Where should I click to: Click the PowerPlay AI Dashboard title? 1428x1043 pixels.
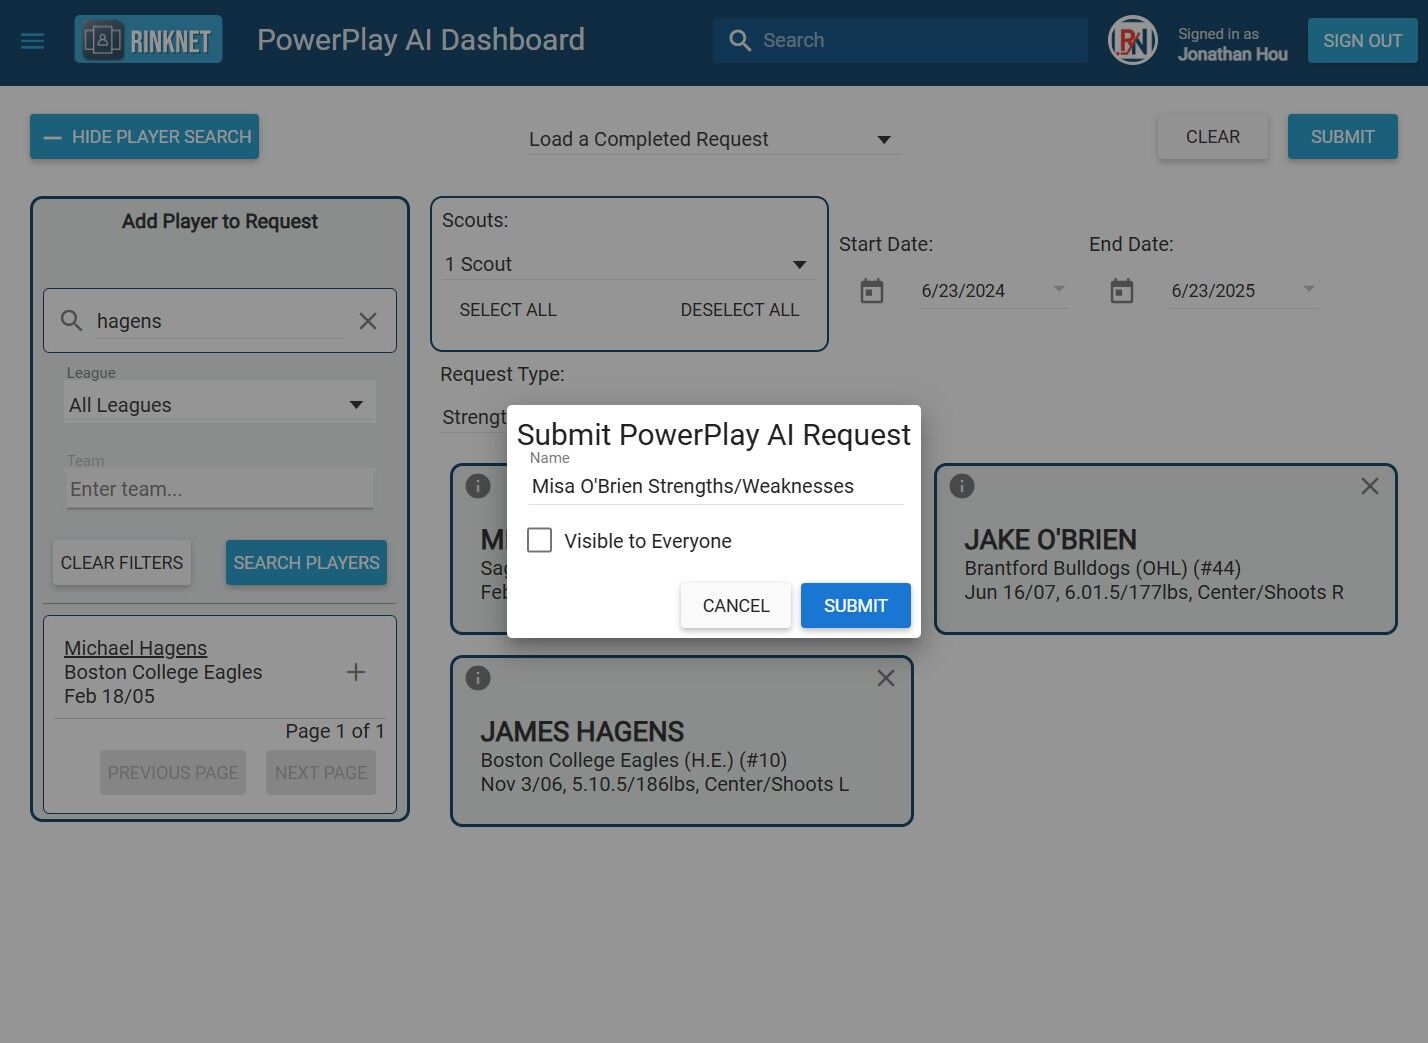421,40
